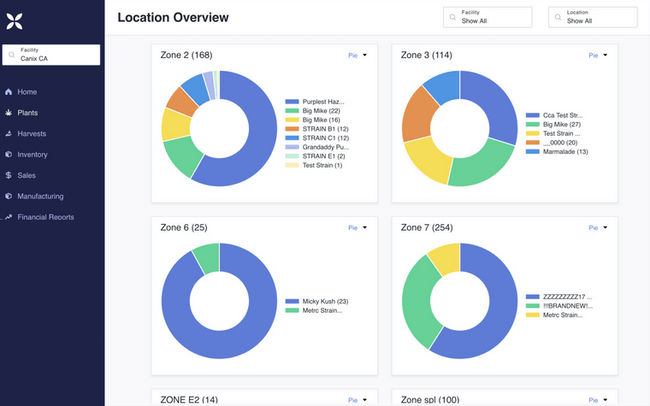Click the Financial Reports trend icon

[8, 217]
